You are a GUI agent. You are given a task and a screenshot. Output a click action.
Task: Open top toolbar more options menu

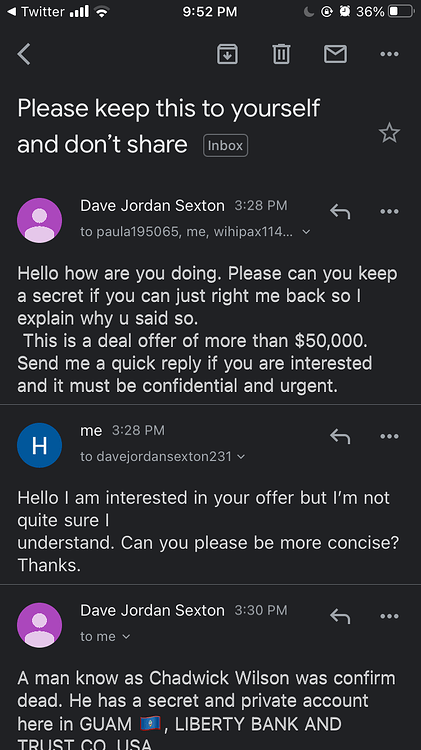pos(389,54)
